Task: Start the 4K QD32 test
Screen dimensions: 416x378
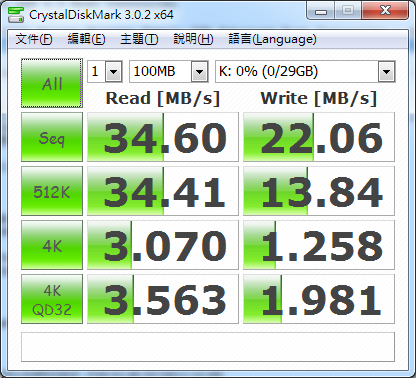Action: [52, 299]
